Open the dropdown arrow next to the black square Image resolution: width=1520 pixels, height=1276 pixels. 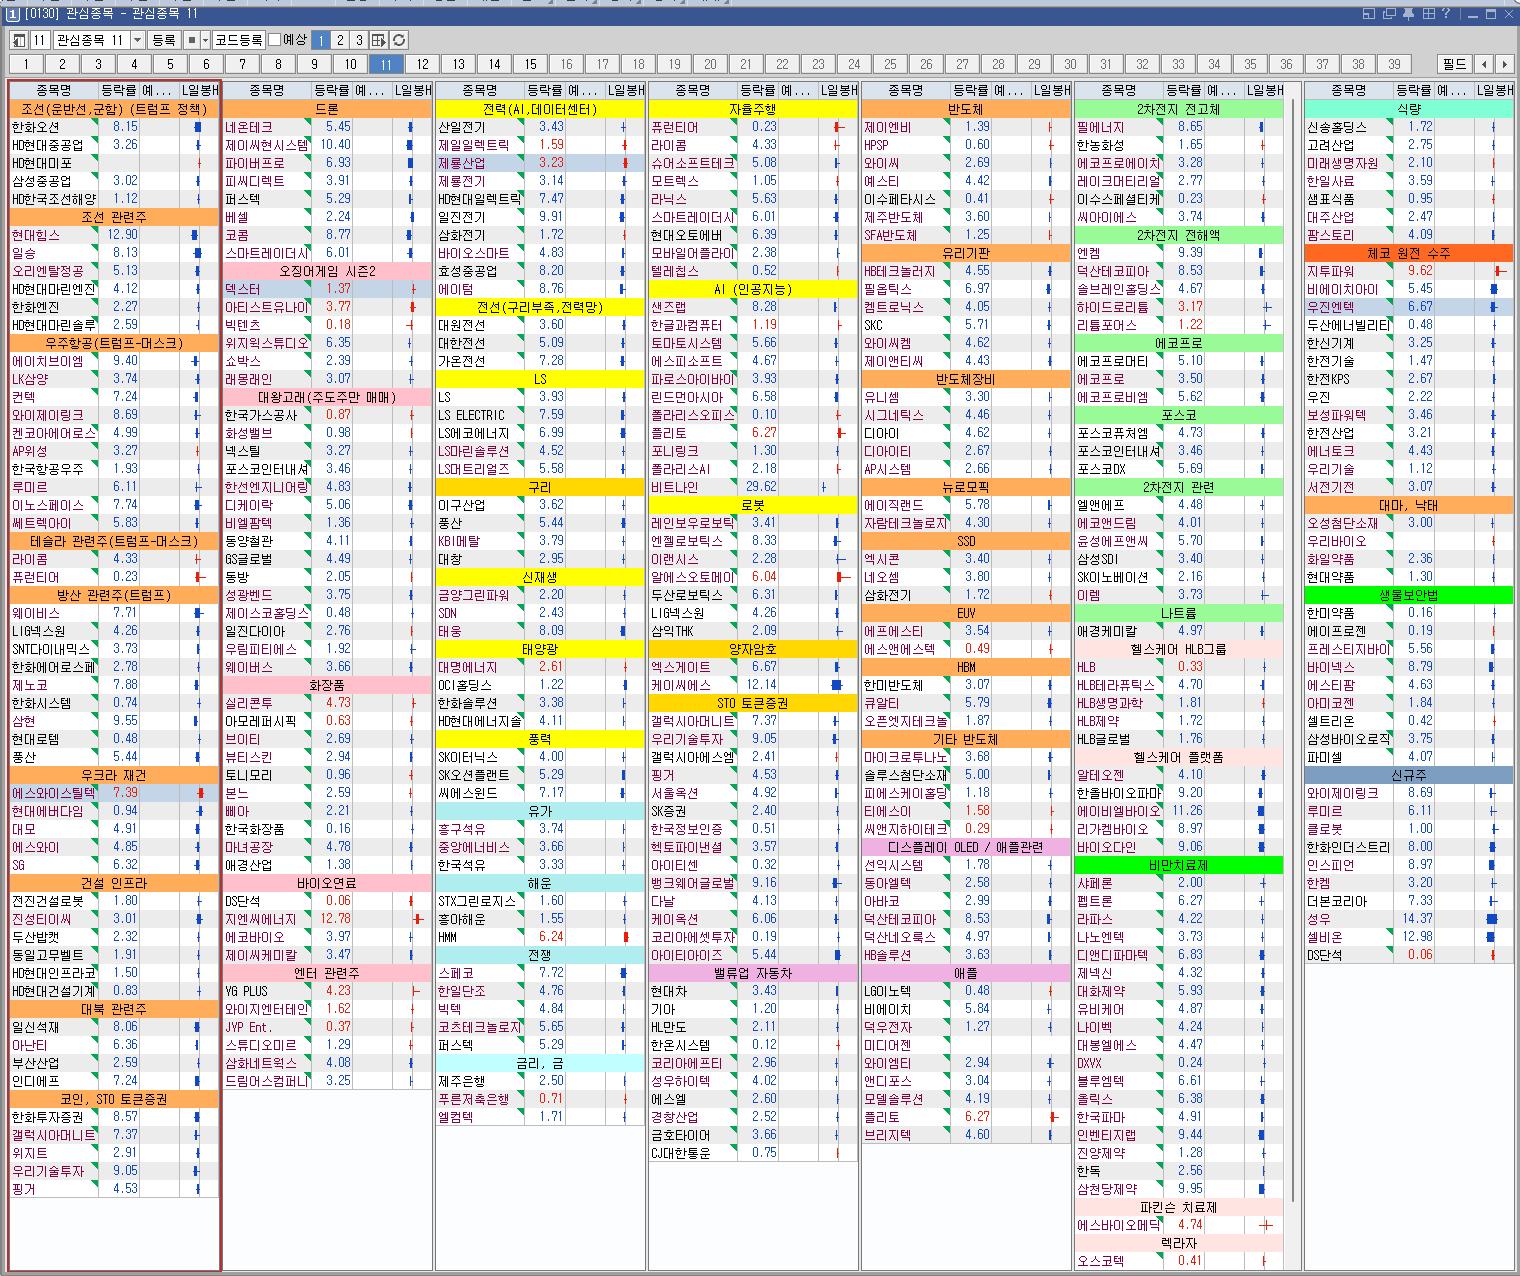205,40
